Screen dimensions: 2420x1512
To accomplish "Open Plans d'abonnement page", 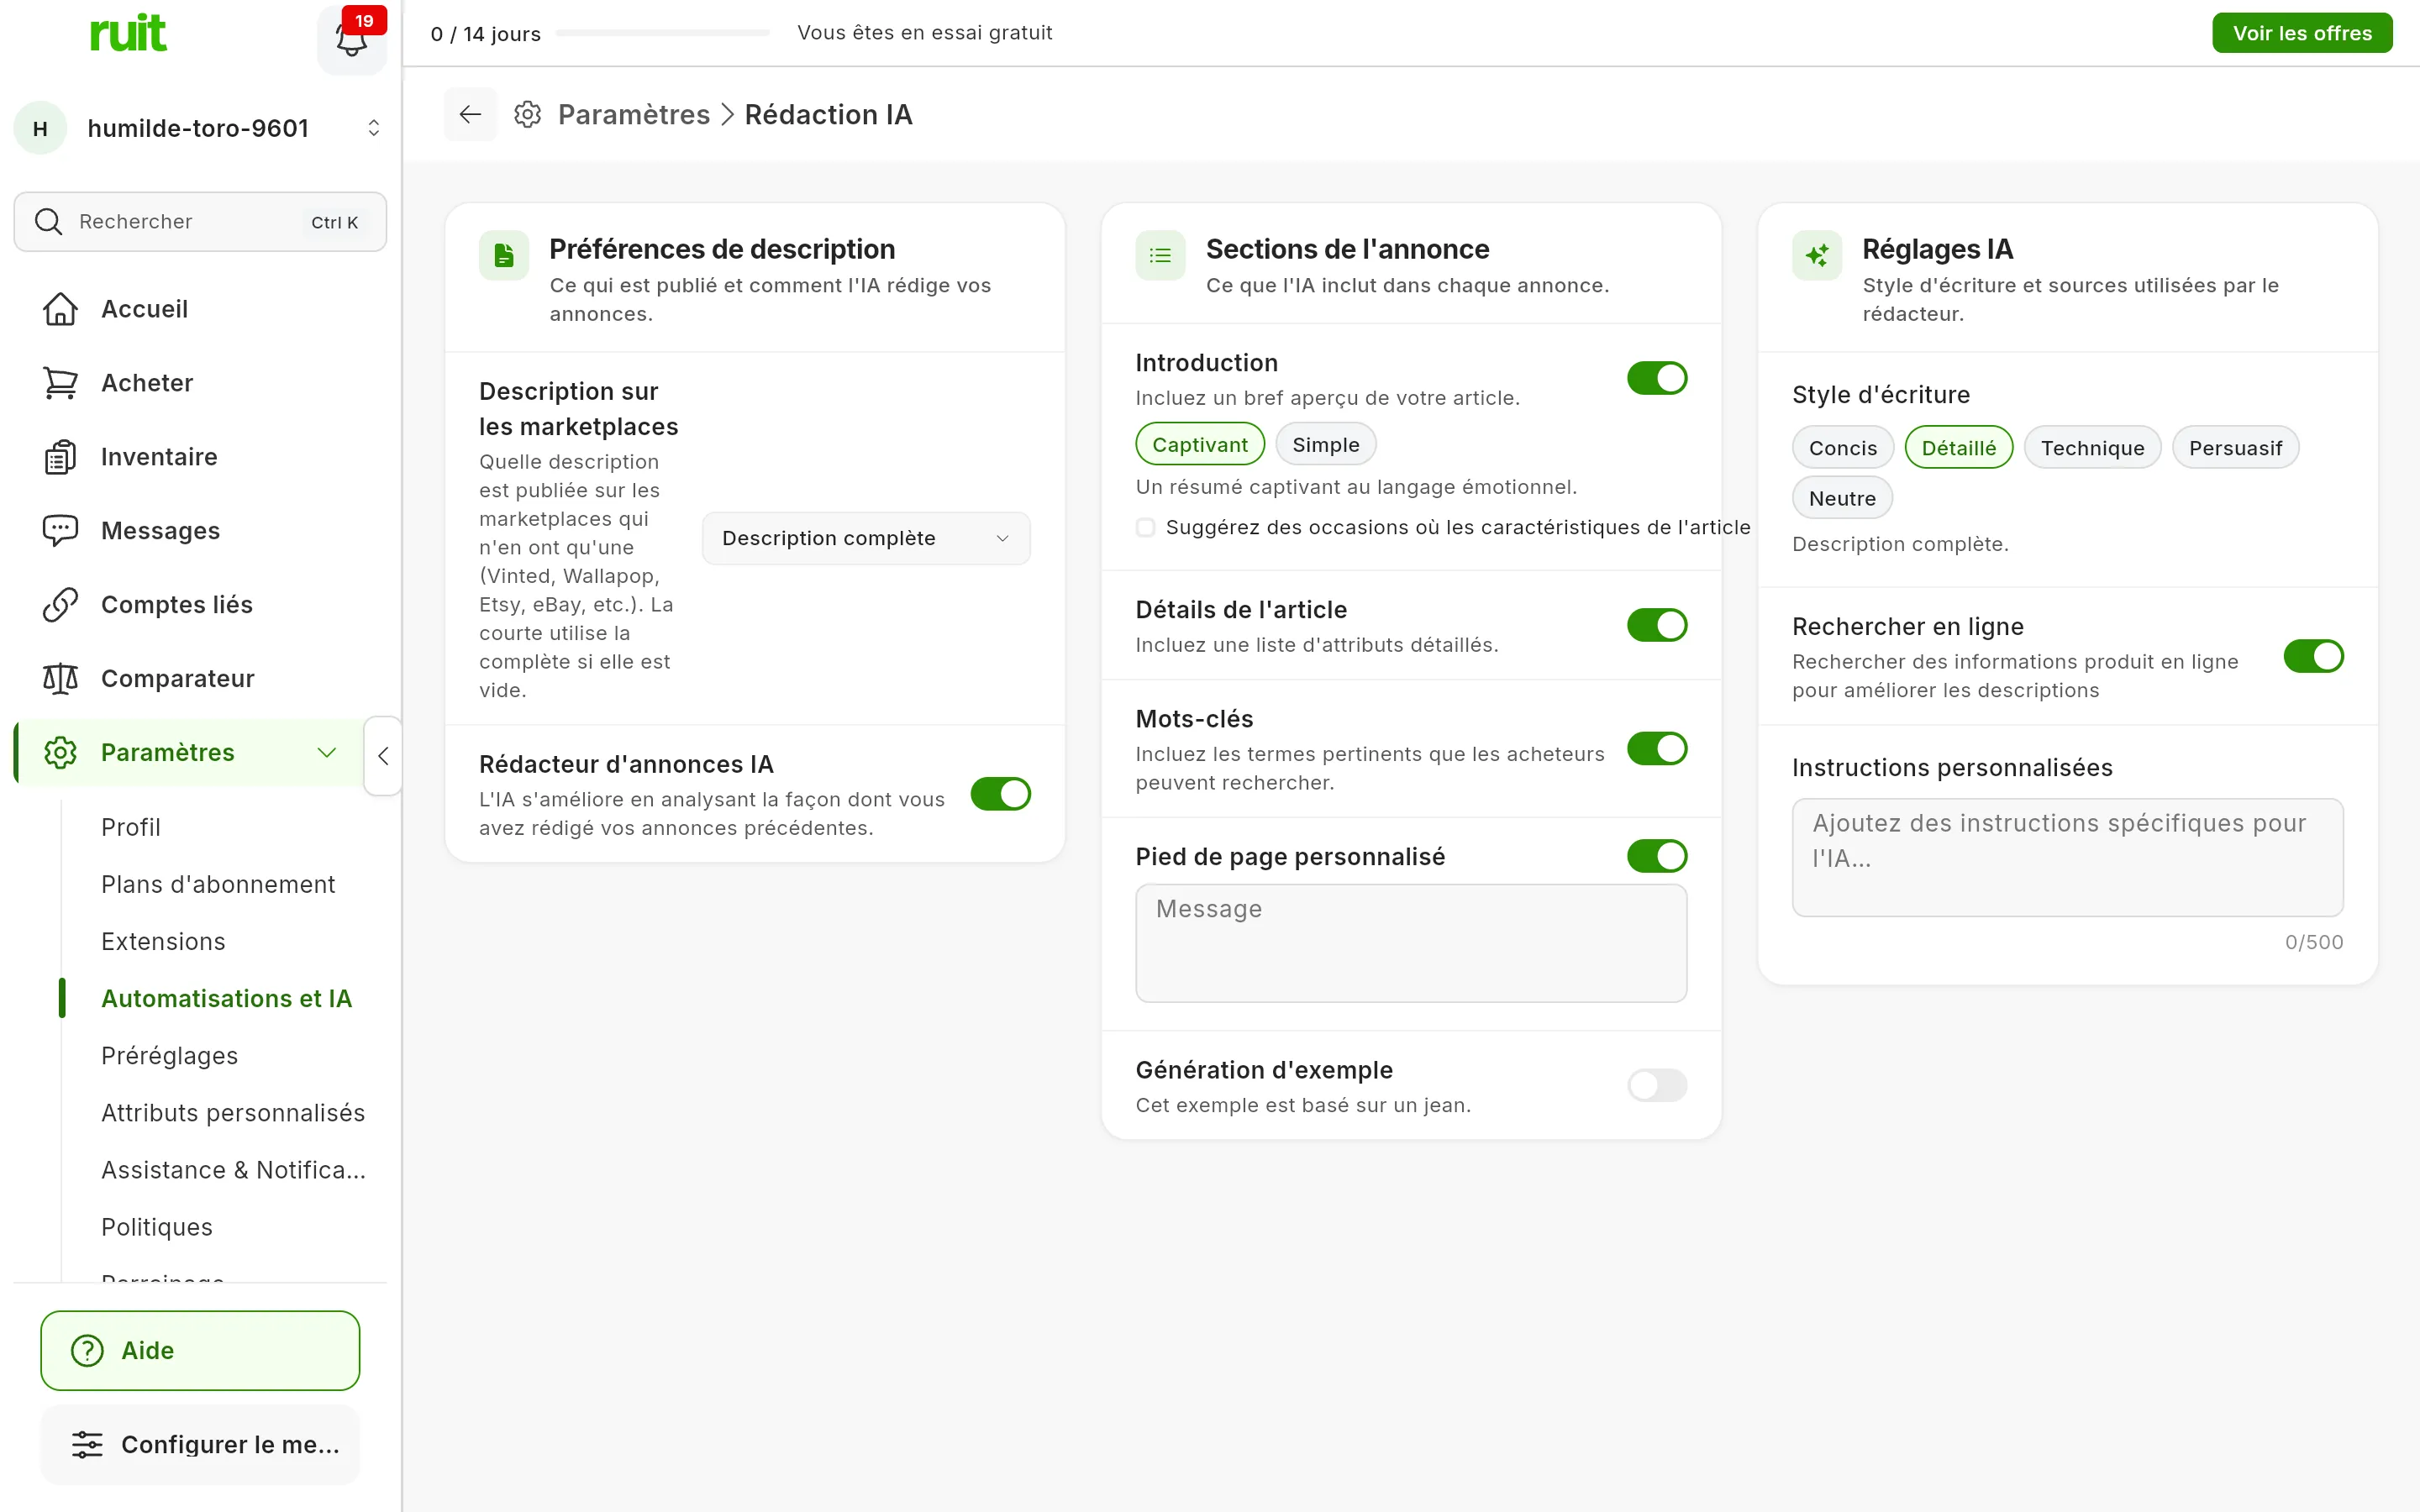I will (x=218, y=884).
